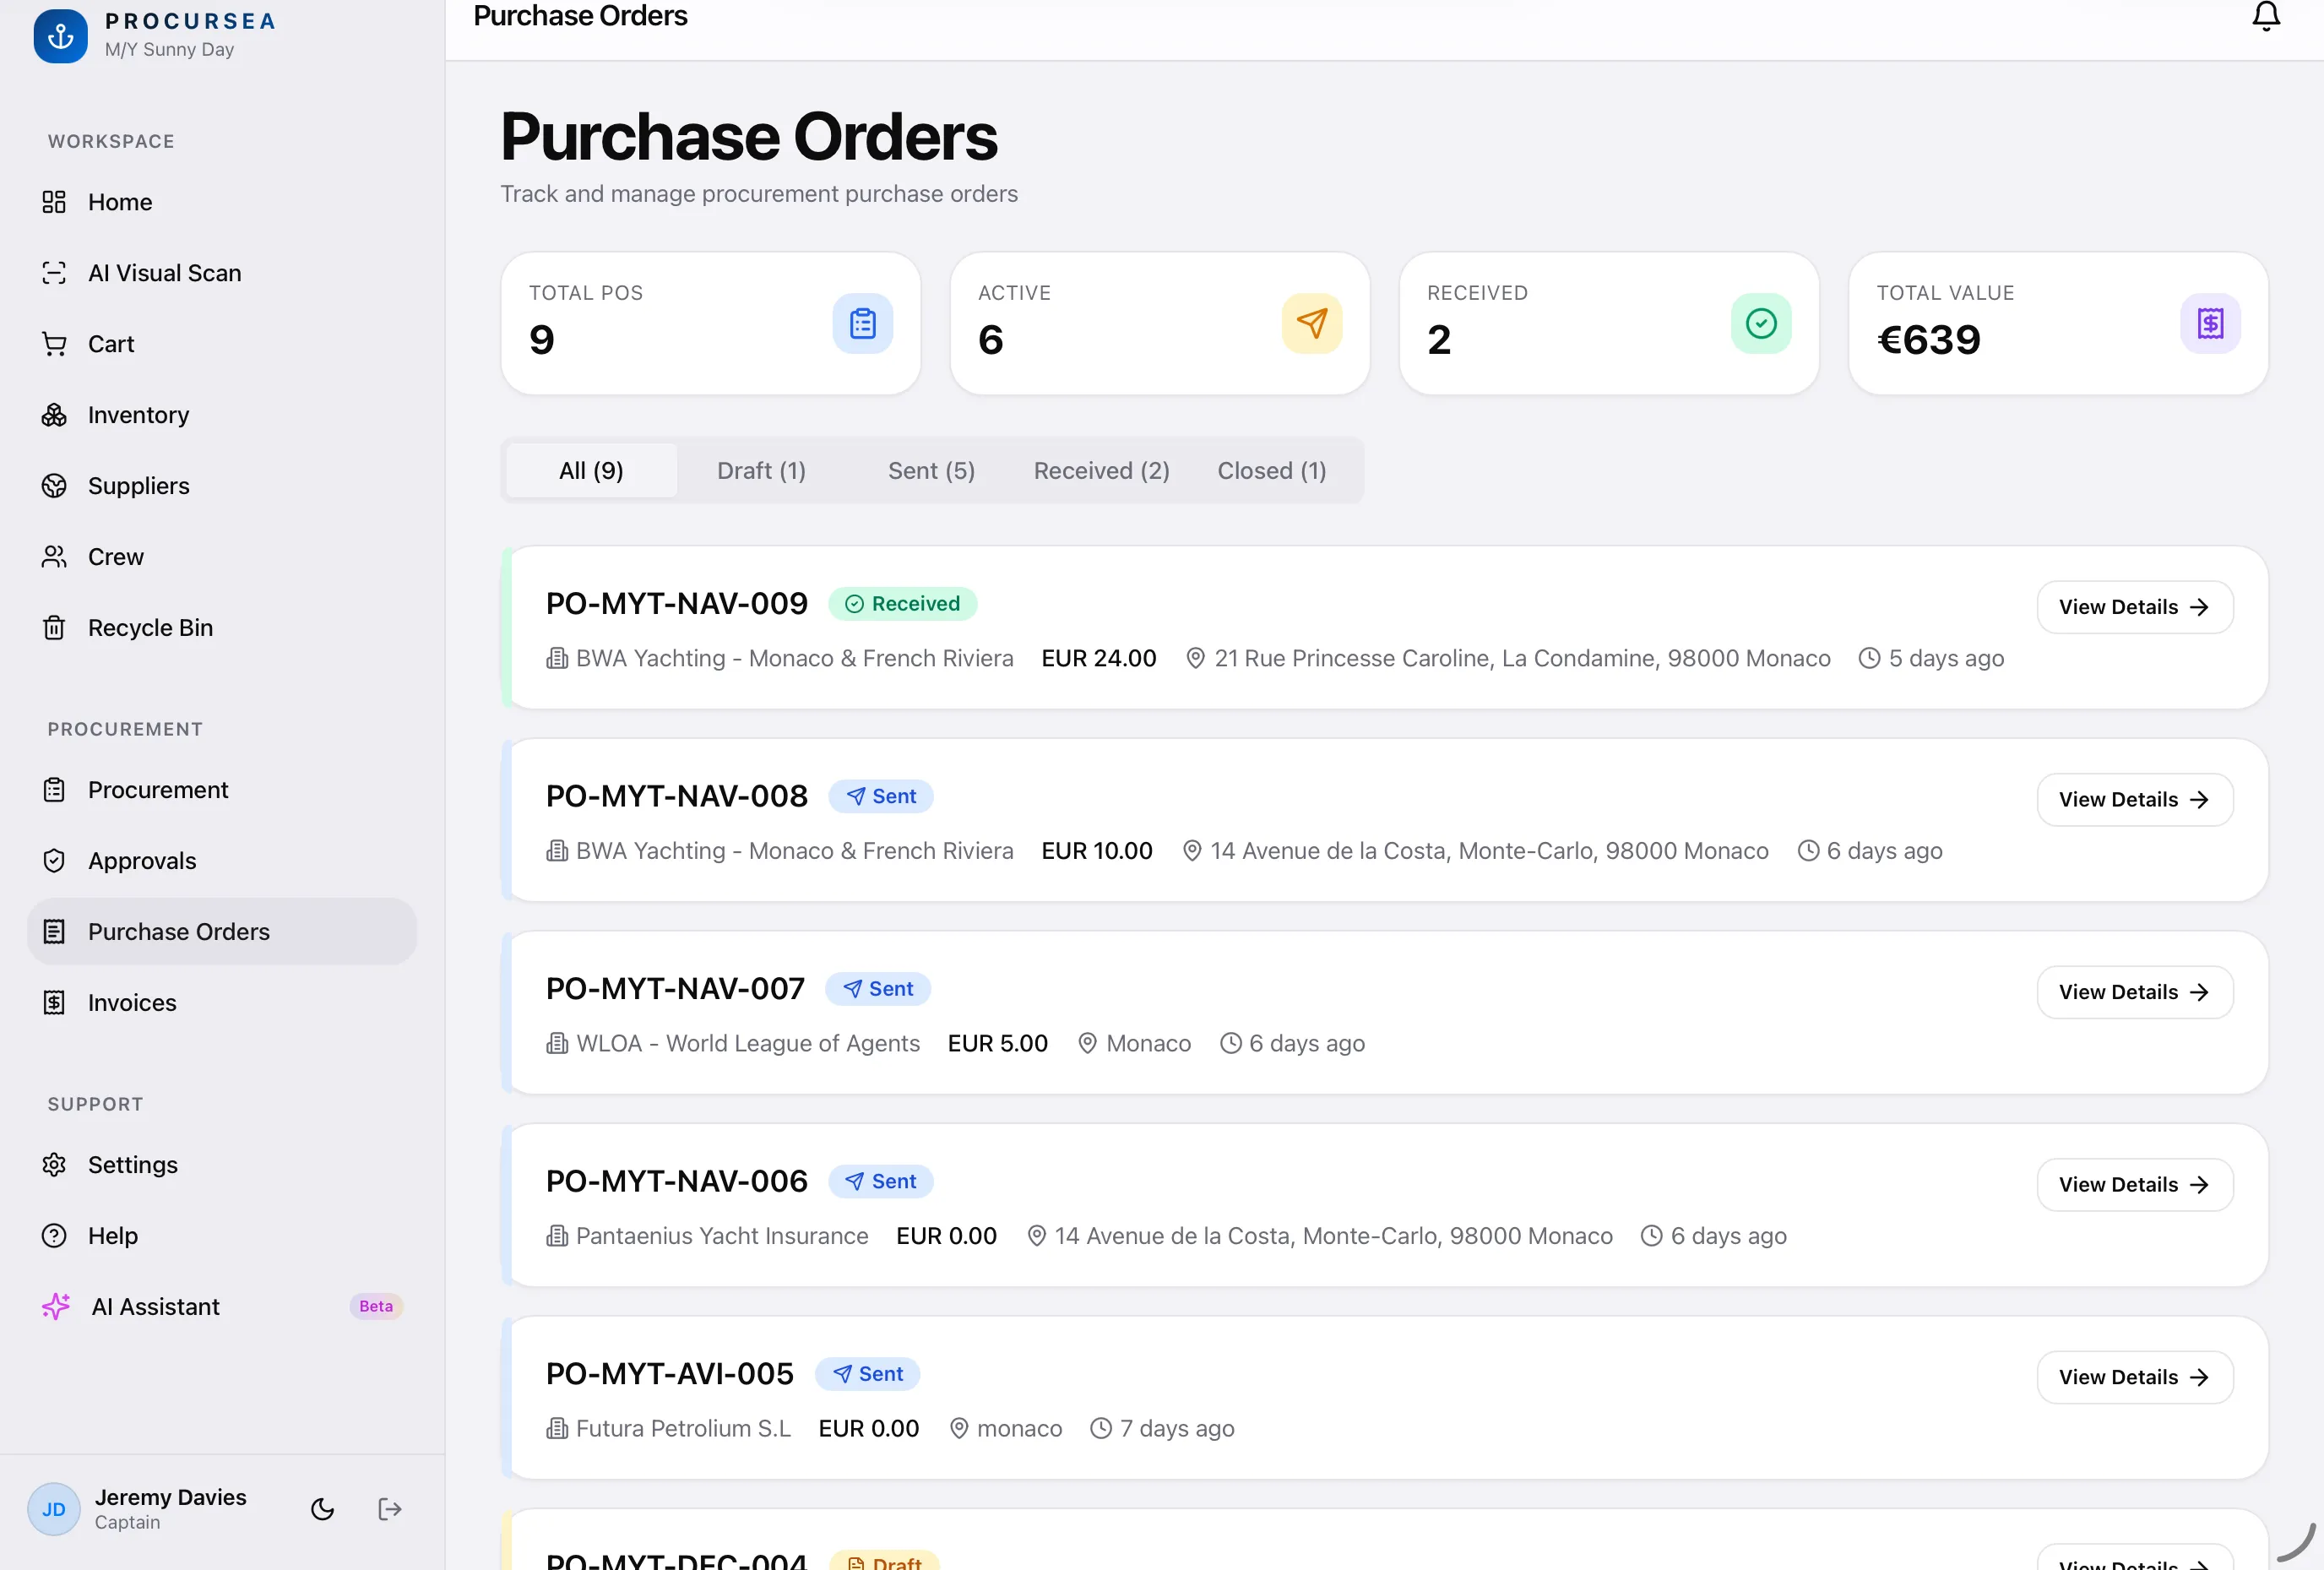View Details for PO-MYT-AVI-005
The width and height of the screenshot is (2324, 1570).
[x=2134, y=1378]
